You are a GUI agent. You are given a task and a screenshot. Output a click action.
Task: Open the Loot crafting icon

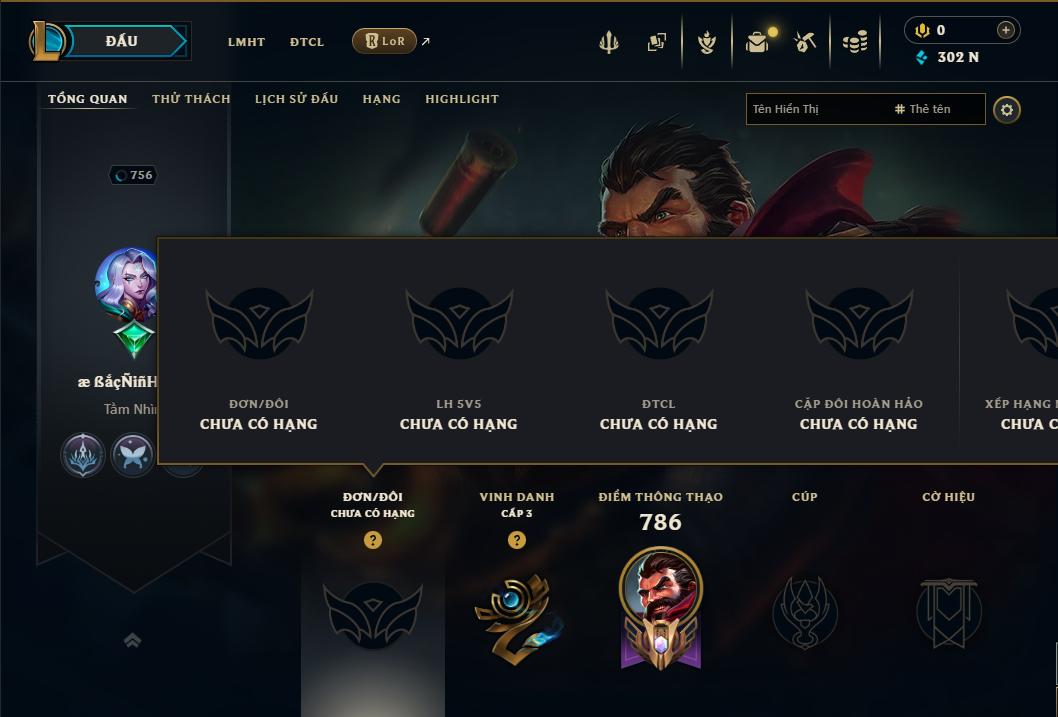click(706, 42)
